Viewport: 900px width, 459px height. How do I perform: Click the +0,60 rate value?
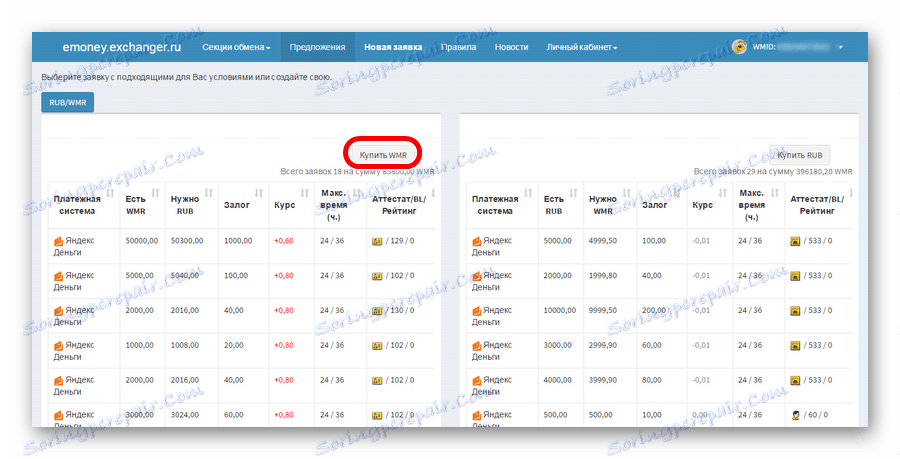[284, 241]
